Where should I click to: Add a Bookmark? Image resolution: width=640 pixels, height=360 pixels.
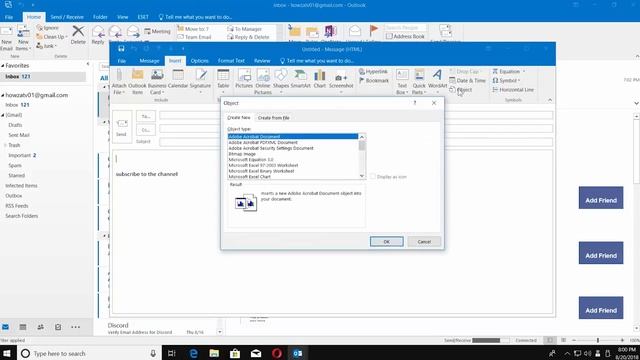click(374, 80)
